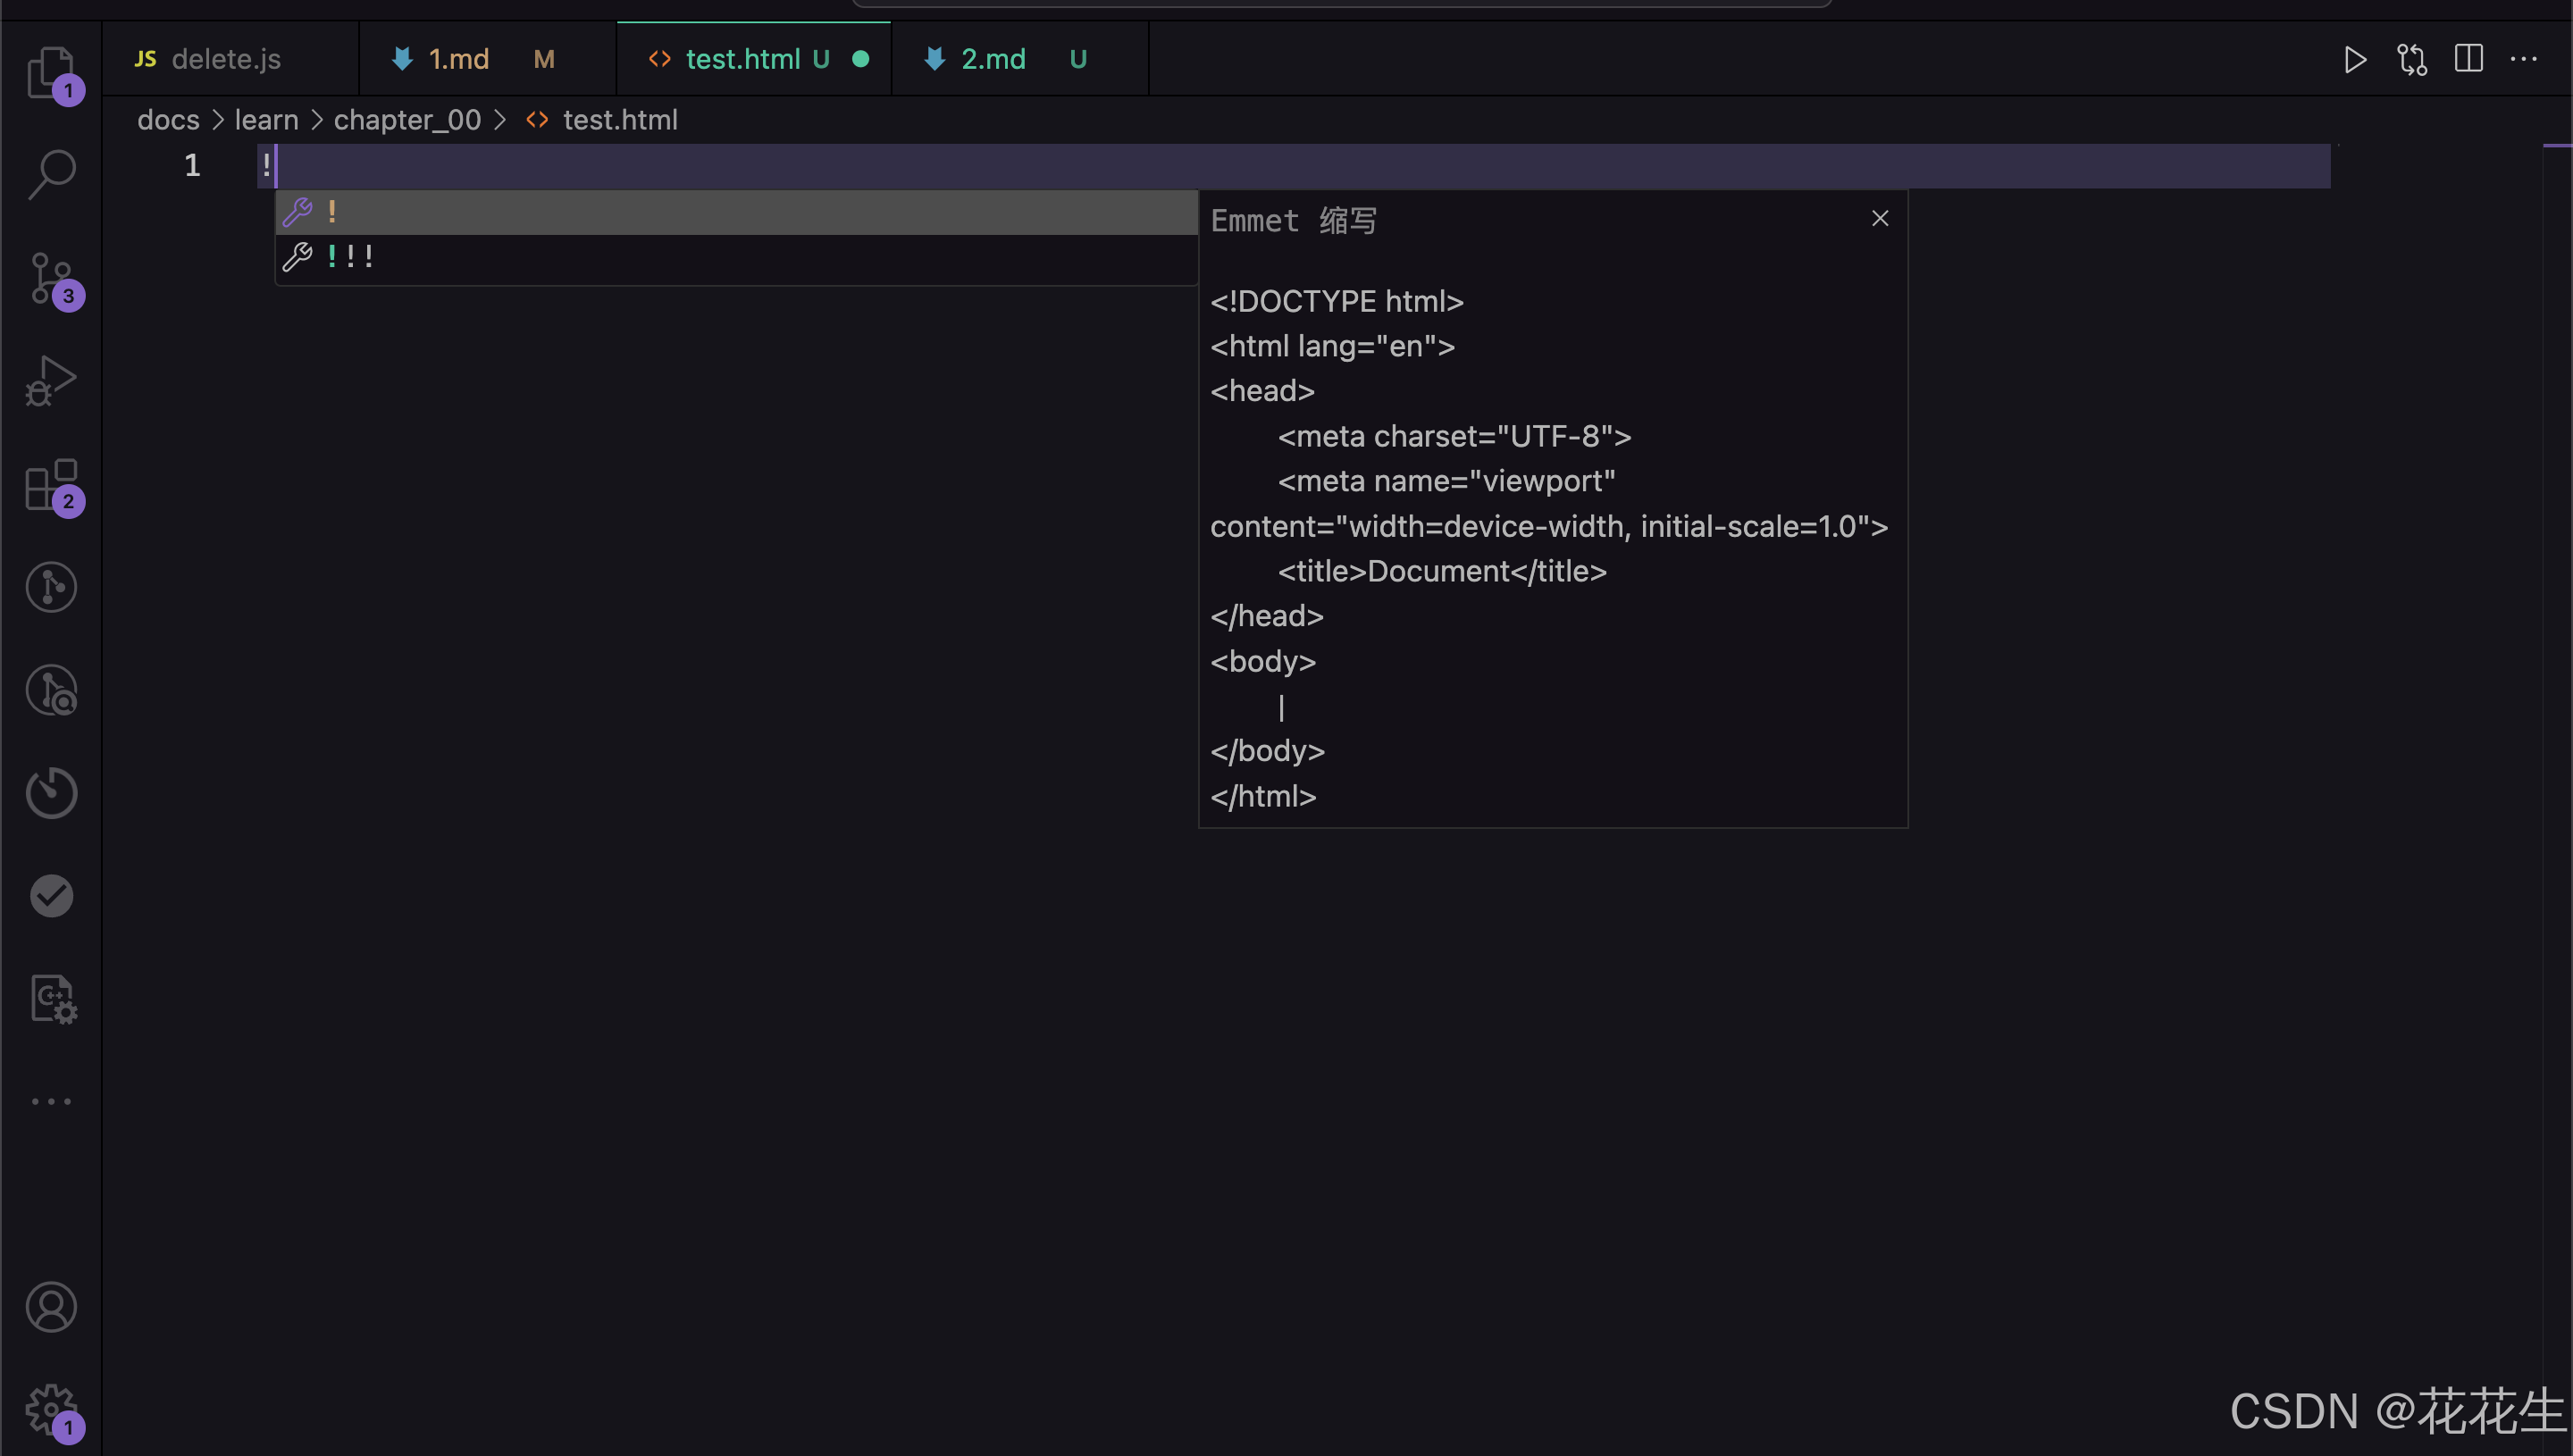Click the docs breadcrumb item
2573x1456 pixels.
pyautogui.click(x=168, y=120)
